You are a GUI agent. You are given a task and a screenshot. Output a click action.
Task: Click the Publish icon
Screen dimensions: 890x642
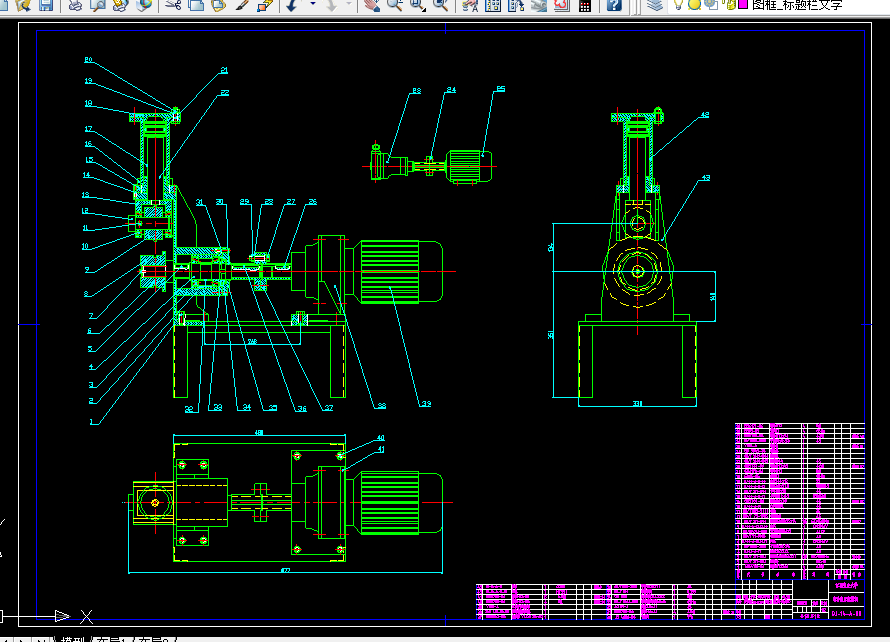(120, 5)
